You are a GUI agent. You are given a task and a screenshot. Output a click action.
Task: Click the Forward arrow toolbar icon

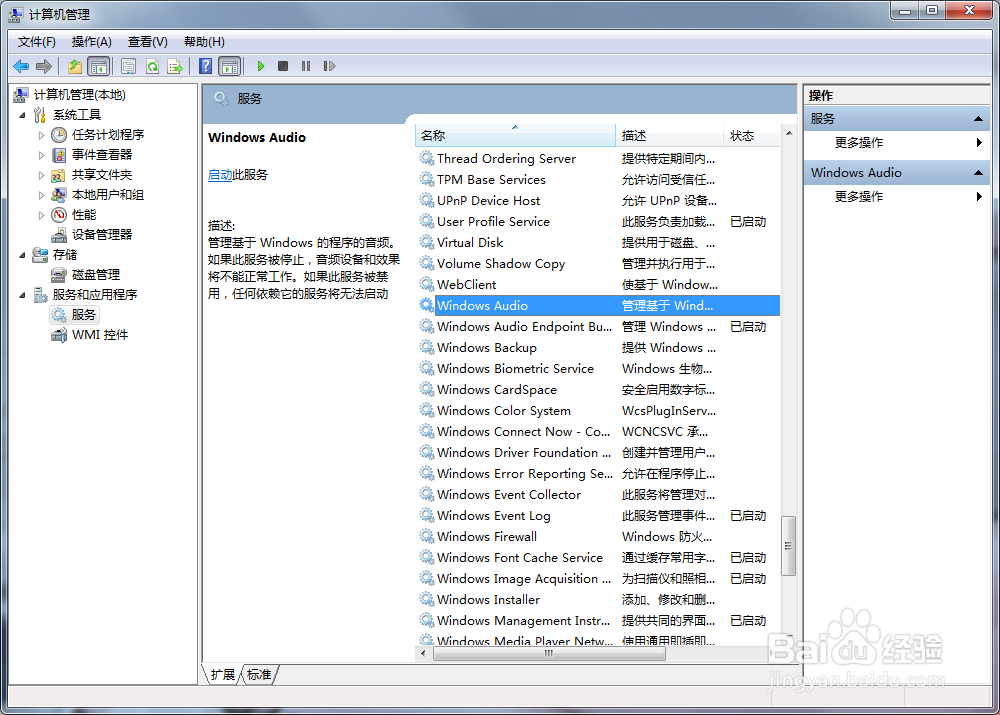pyautogui.click(x=44, y=66)
